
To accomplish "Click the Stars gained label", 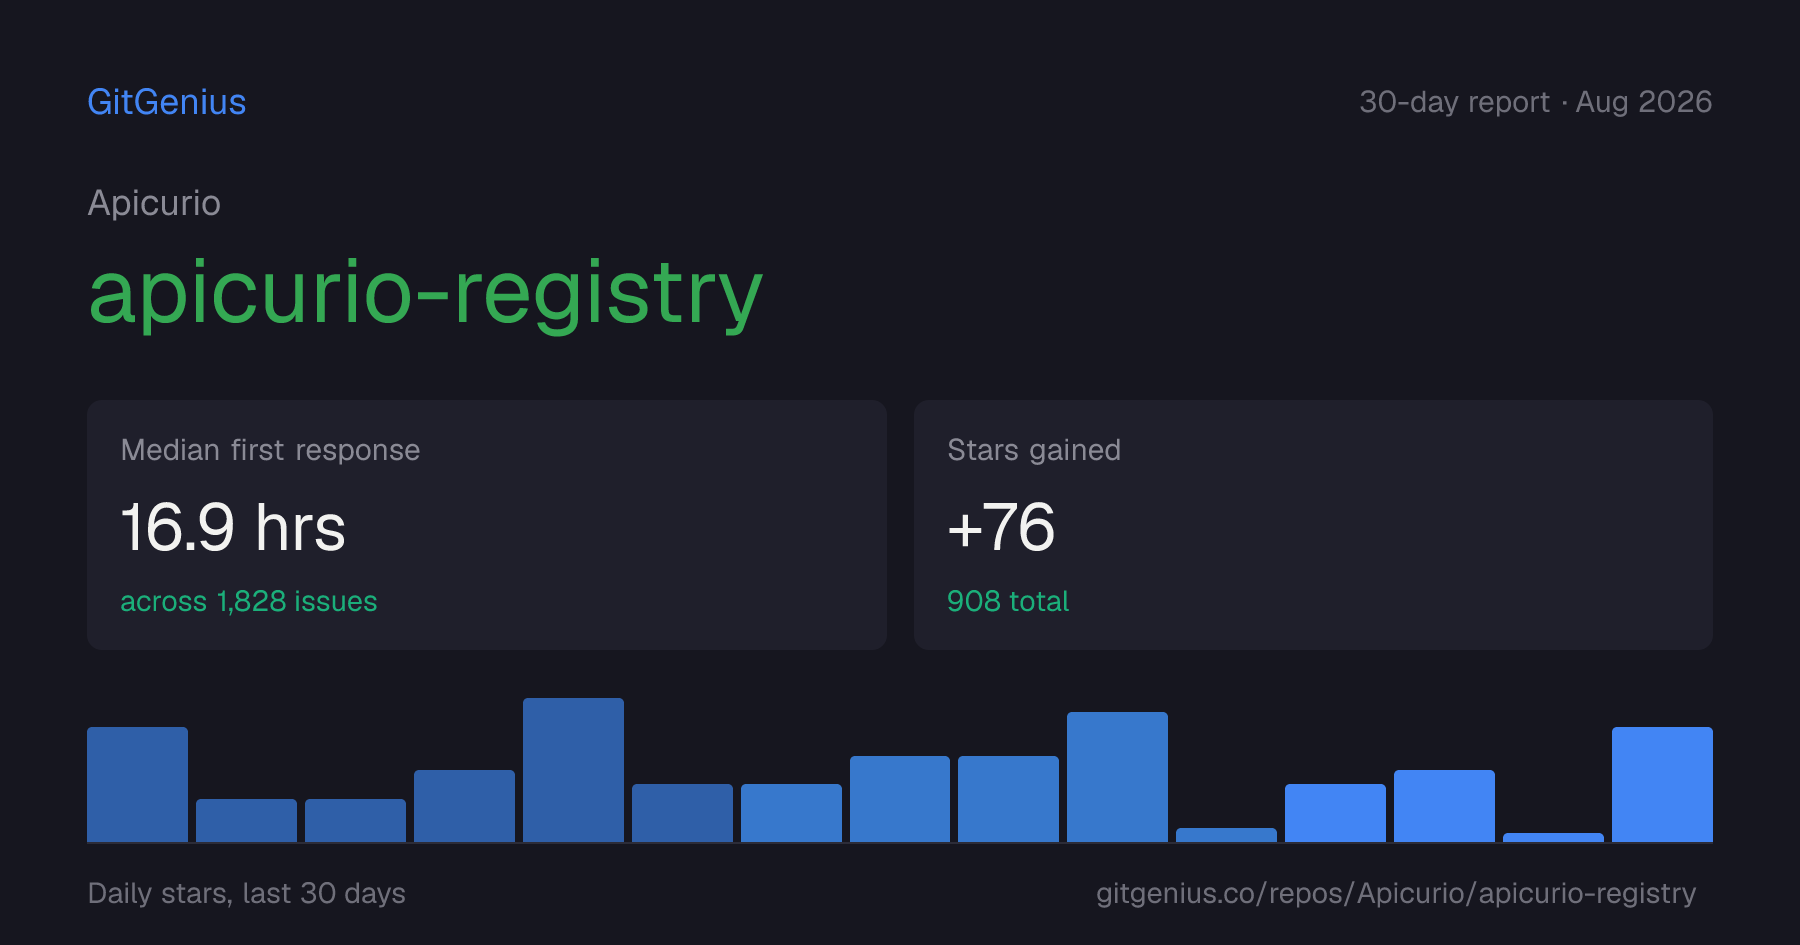I will coord(1034,450).
